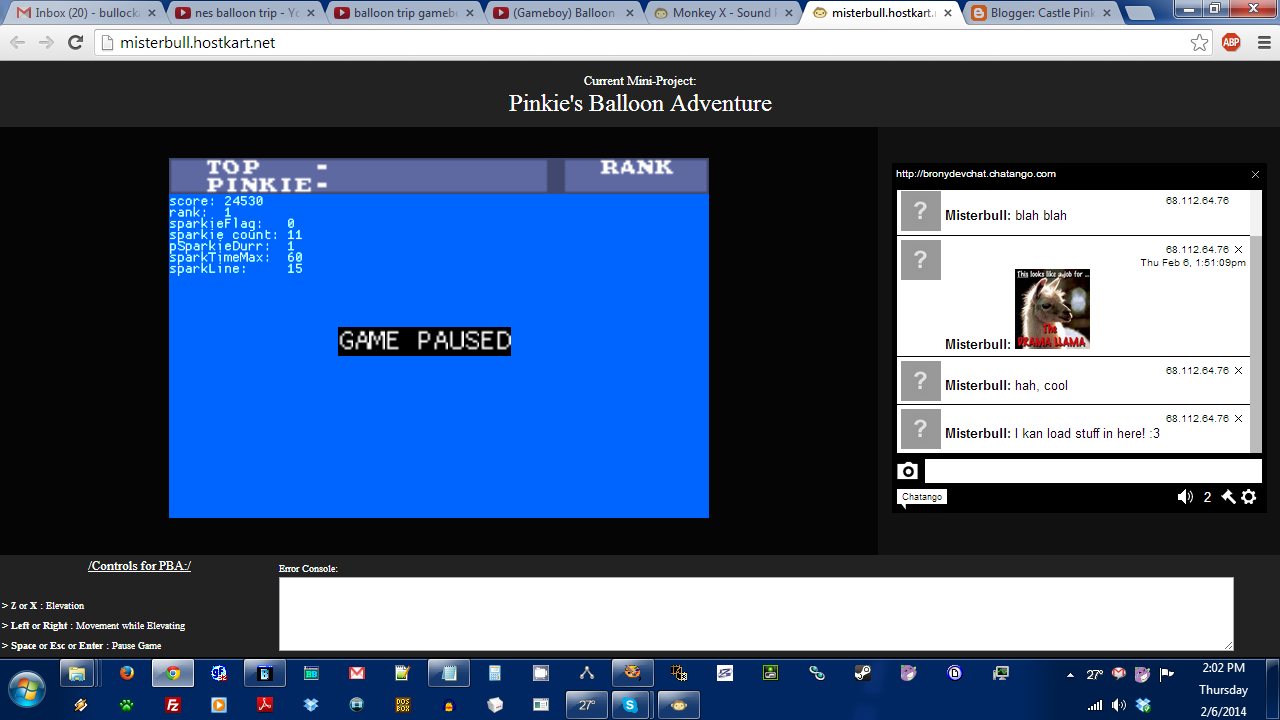
Task: Click the Chatango logo label
Action: [x=921, y=497]
